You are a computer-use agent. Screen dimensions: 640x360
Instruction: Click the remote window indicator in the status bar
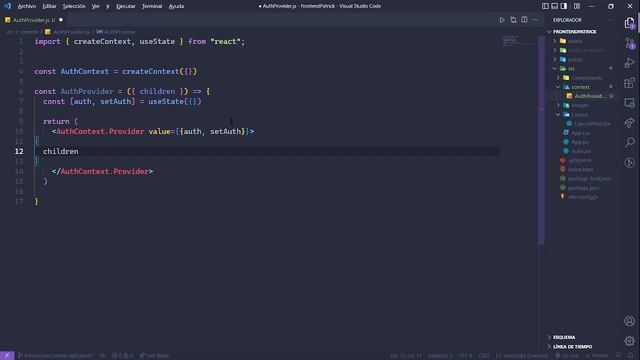7,356
